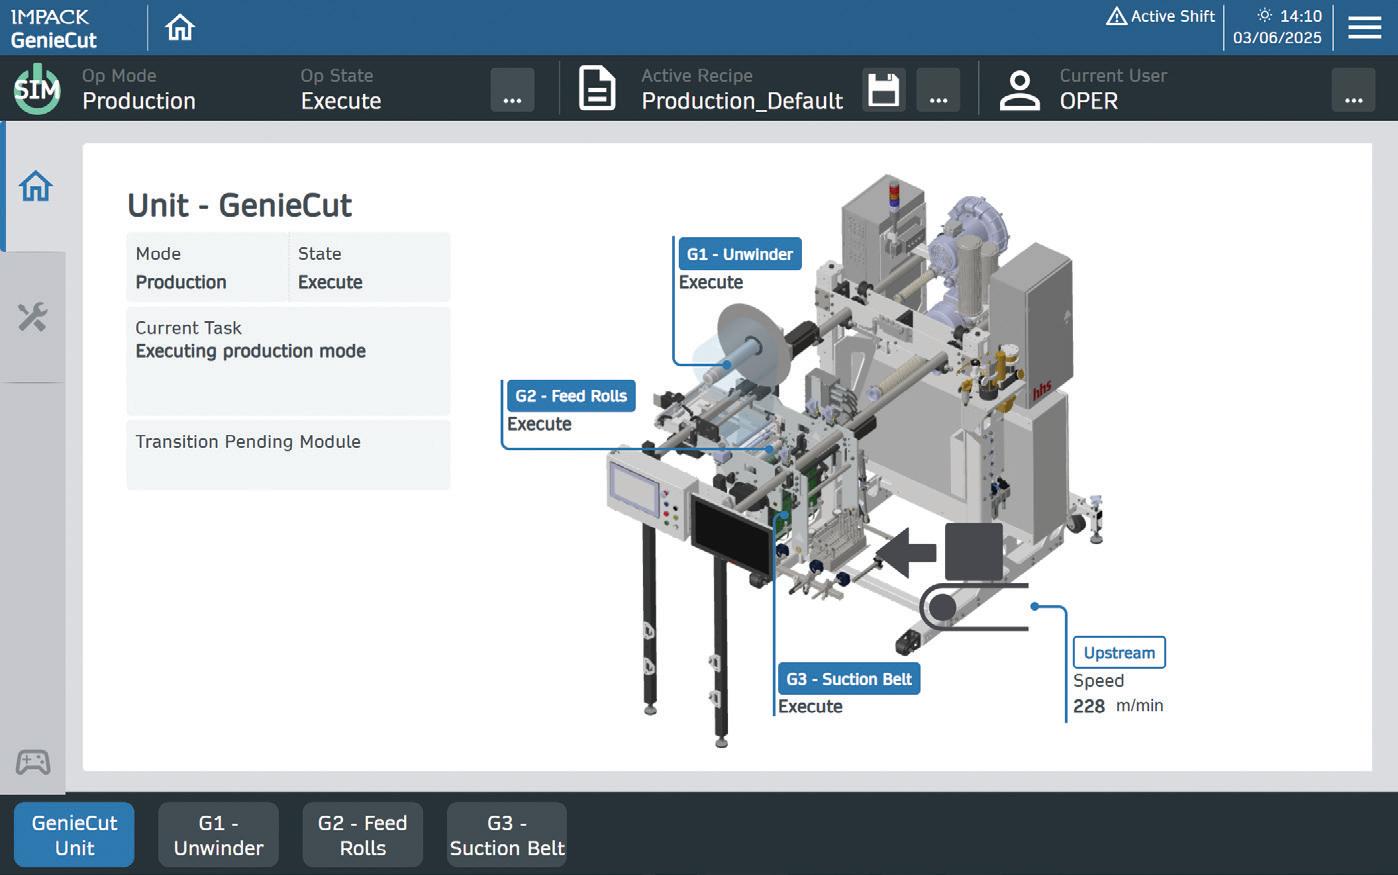Open the Active Recipe ellipsis menu
Screen dimensions: 1398x875
click(x=938, y=90)
